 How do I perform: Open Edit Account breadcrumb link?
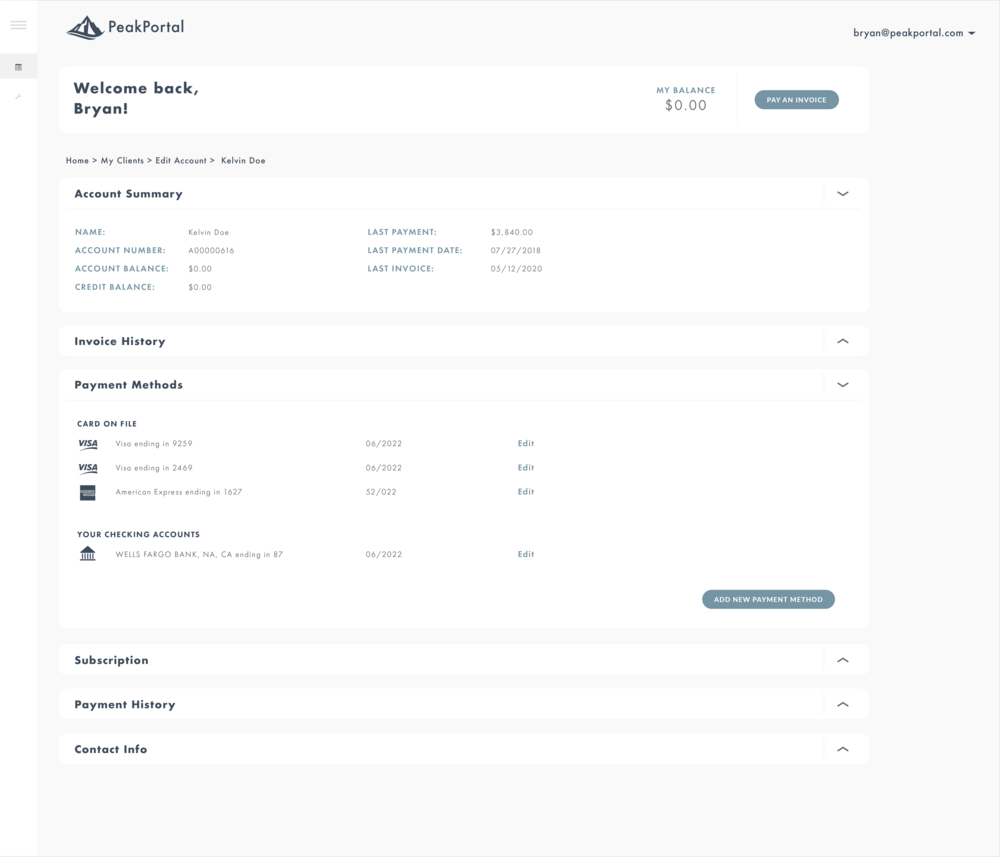point(181,161)
